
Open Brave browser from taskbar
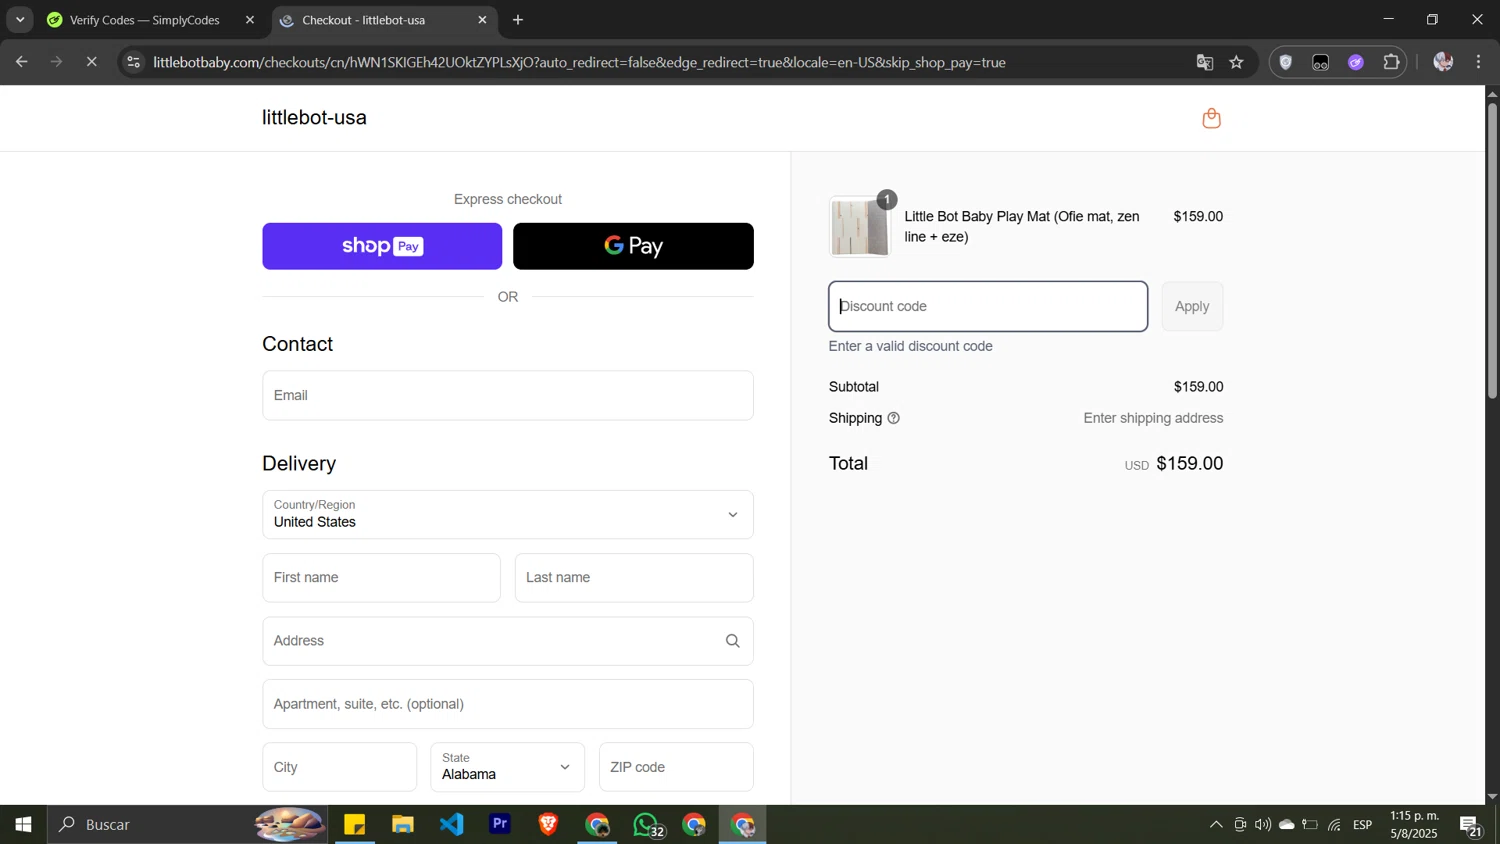click(x=548, y=825)
